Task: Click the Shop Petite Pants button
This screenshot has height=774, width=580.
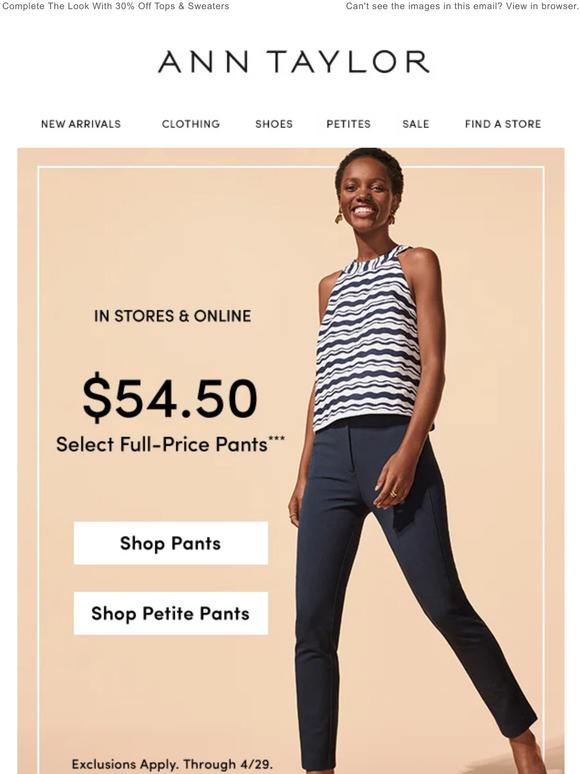Action: pos(171,613)
